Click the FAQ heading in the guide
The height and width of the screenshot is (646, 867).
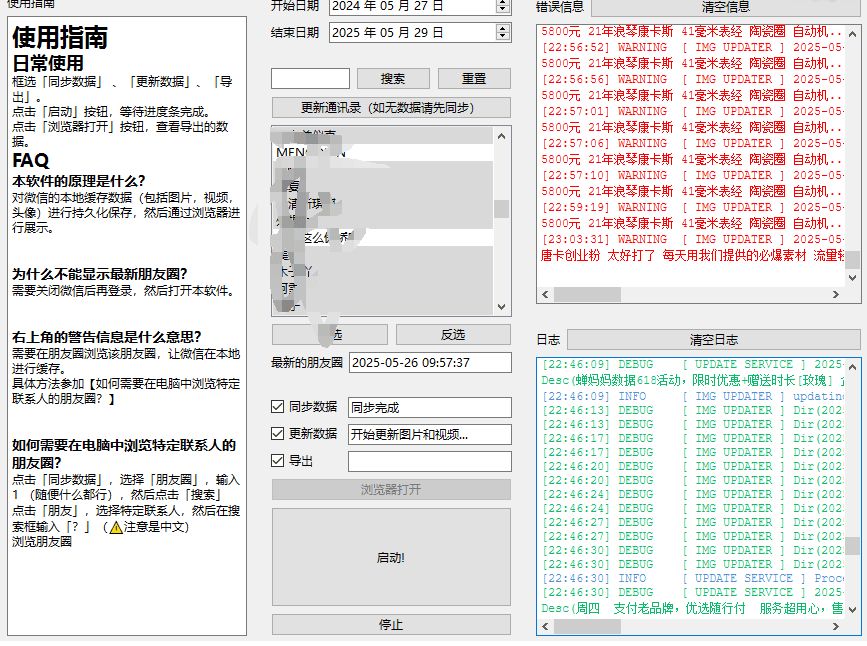tap(31, 160)
